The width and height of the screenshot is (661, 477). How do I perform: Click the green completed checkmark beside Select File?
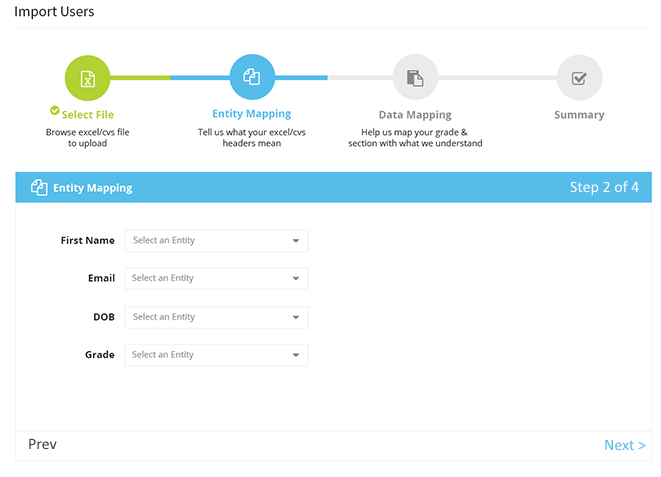(x=55, y=111)
